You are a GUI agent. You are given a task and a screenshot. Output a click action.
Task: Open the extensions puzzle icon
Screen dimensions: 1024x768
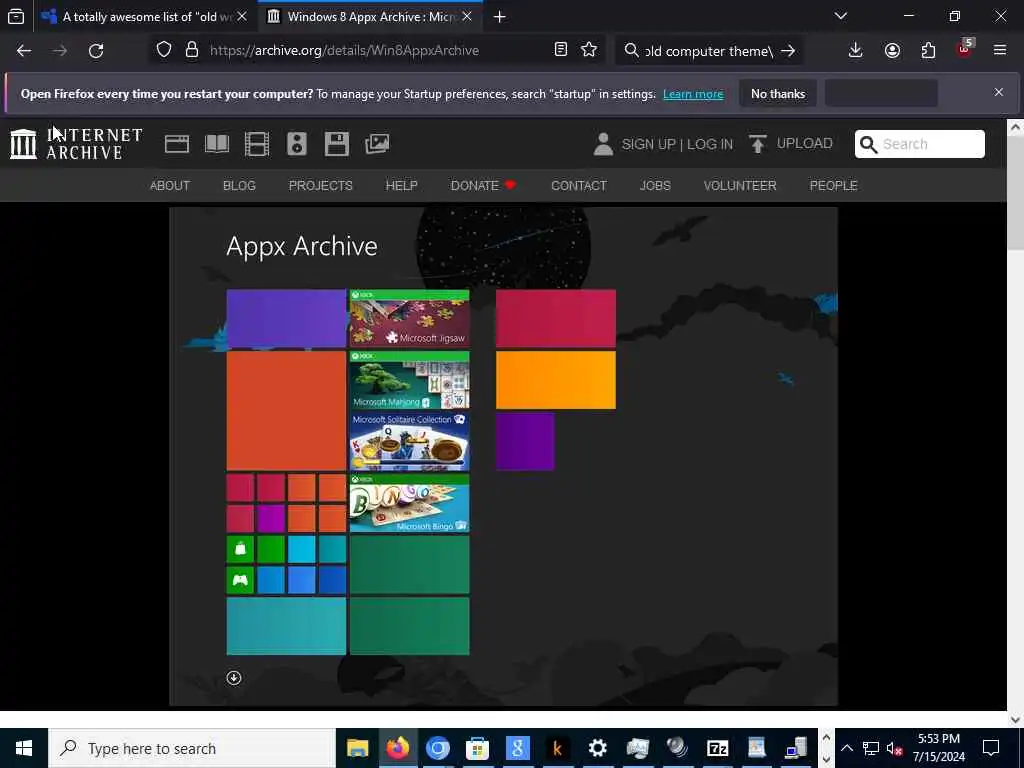[x=928, y=50]
